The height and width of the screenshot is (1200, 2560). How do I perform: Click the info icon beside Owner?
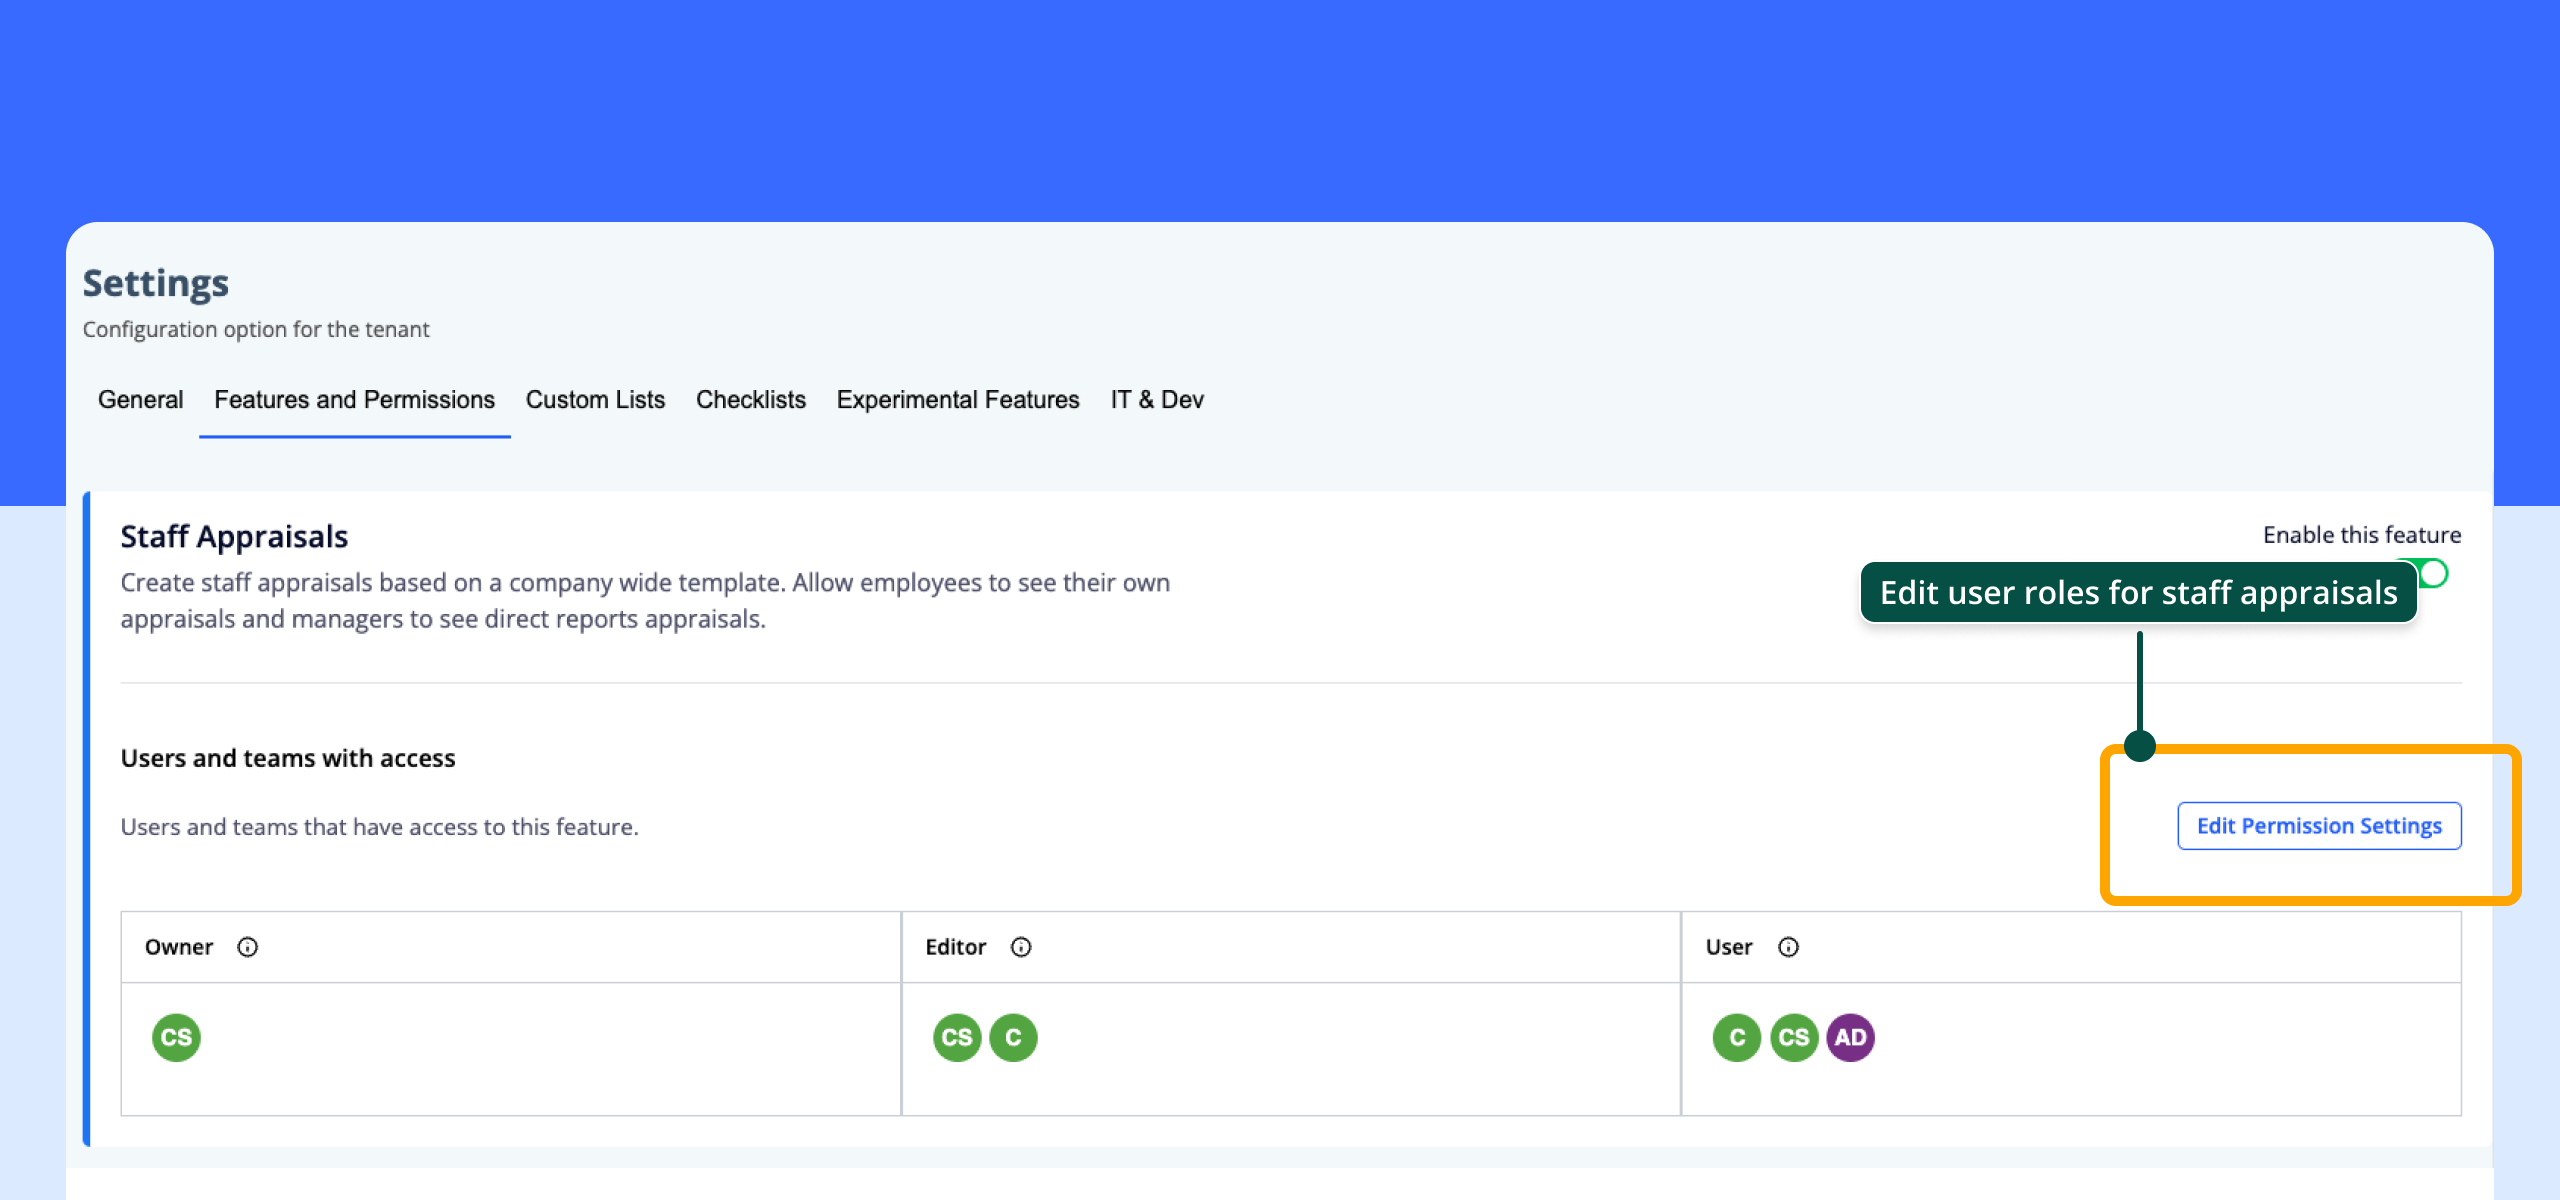tap(247, 947)
